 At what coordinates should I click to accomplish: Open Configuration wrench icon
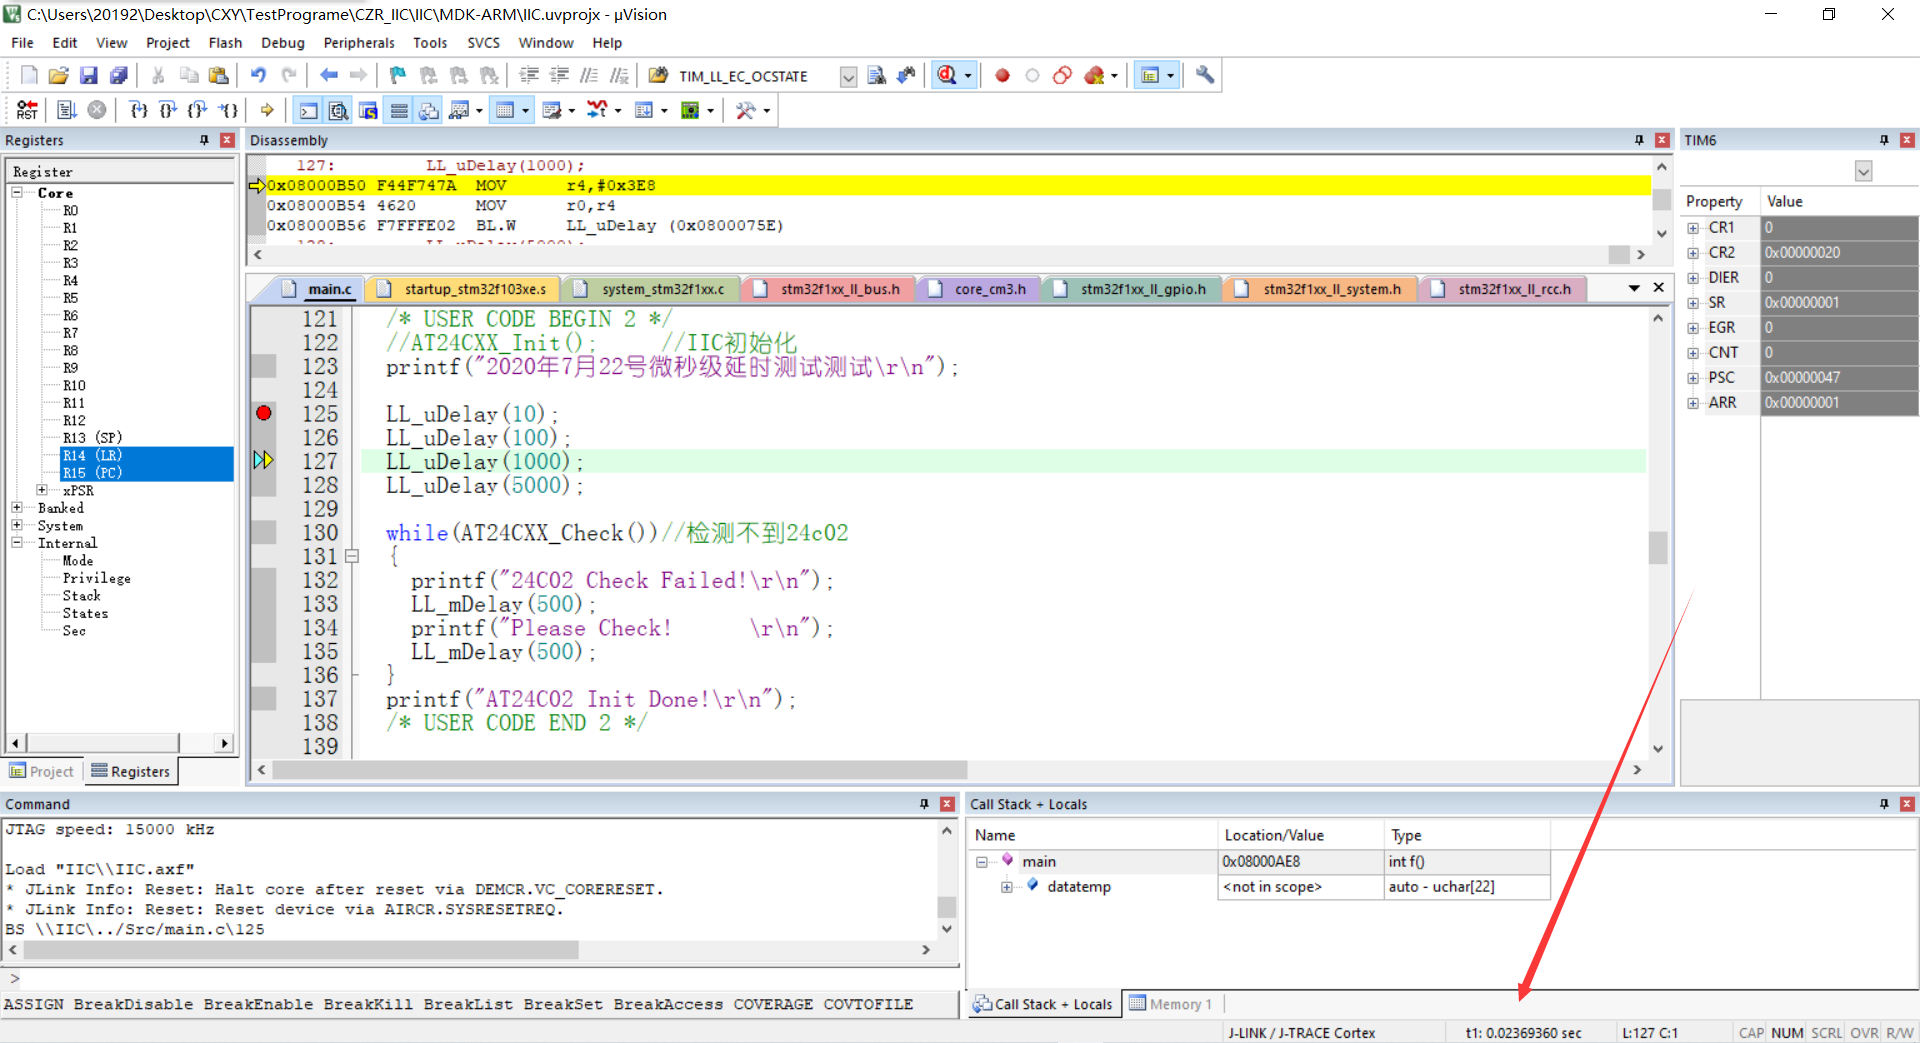(x=1205, y=75)
